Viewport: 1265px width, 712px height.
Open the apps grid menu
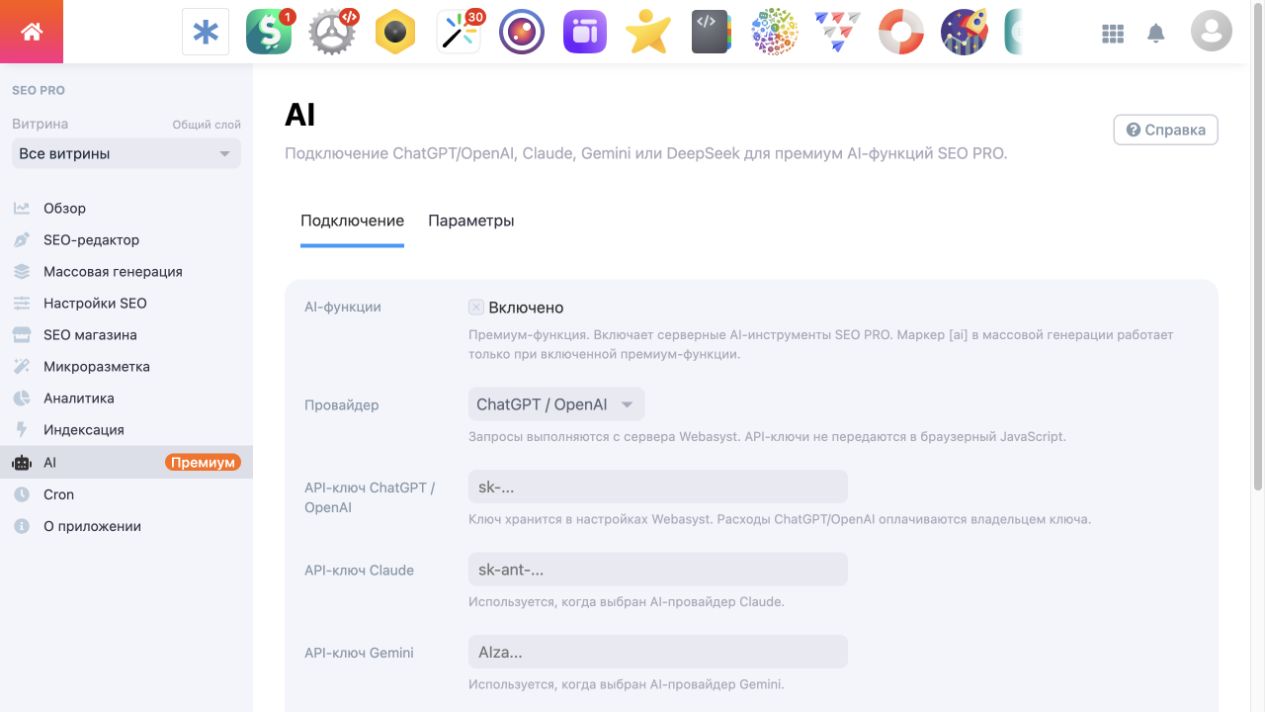(x=1113, y=33)
